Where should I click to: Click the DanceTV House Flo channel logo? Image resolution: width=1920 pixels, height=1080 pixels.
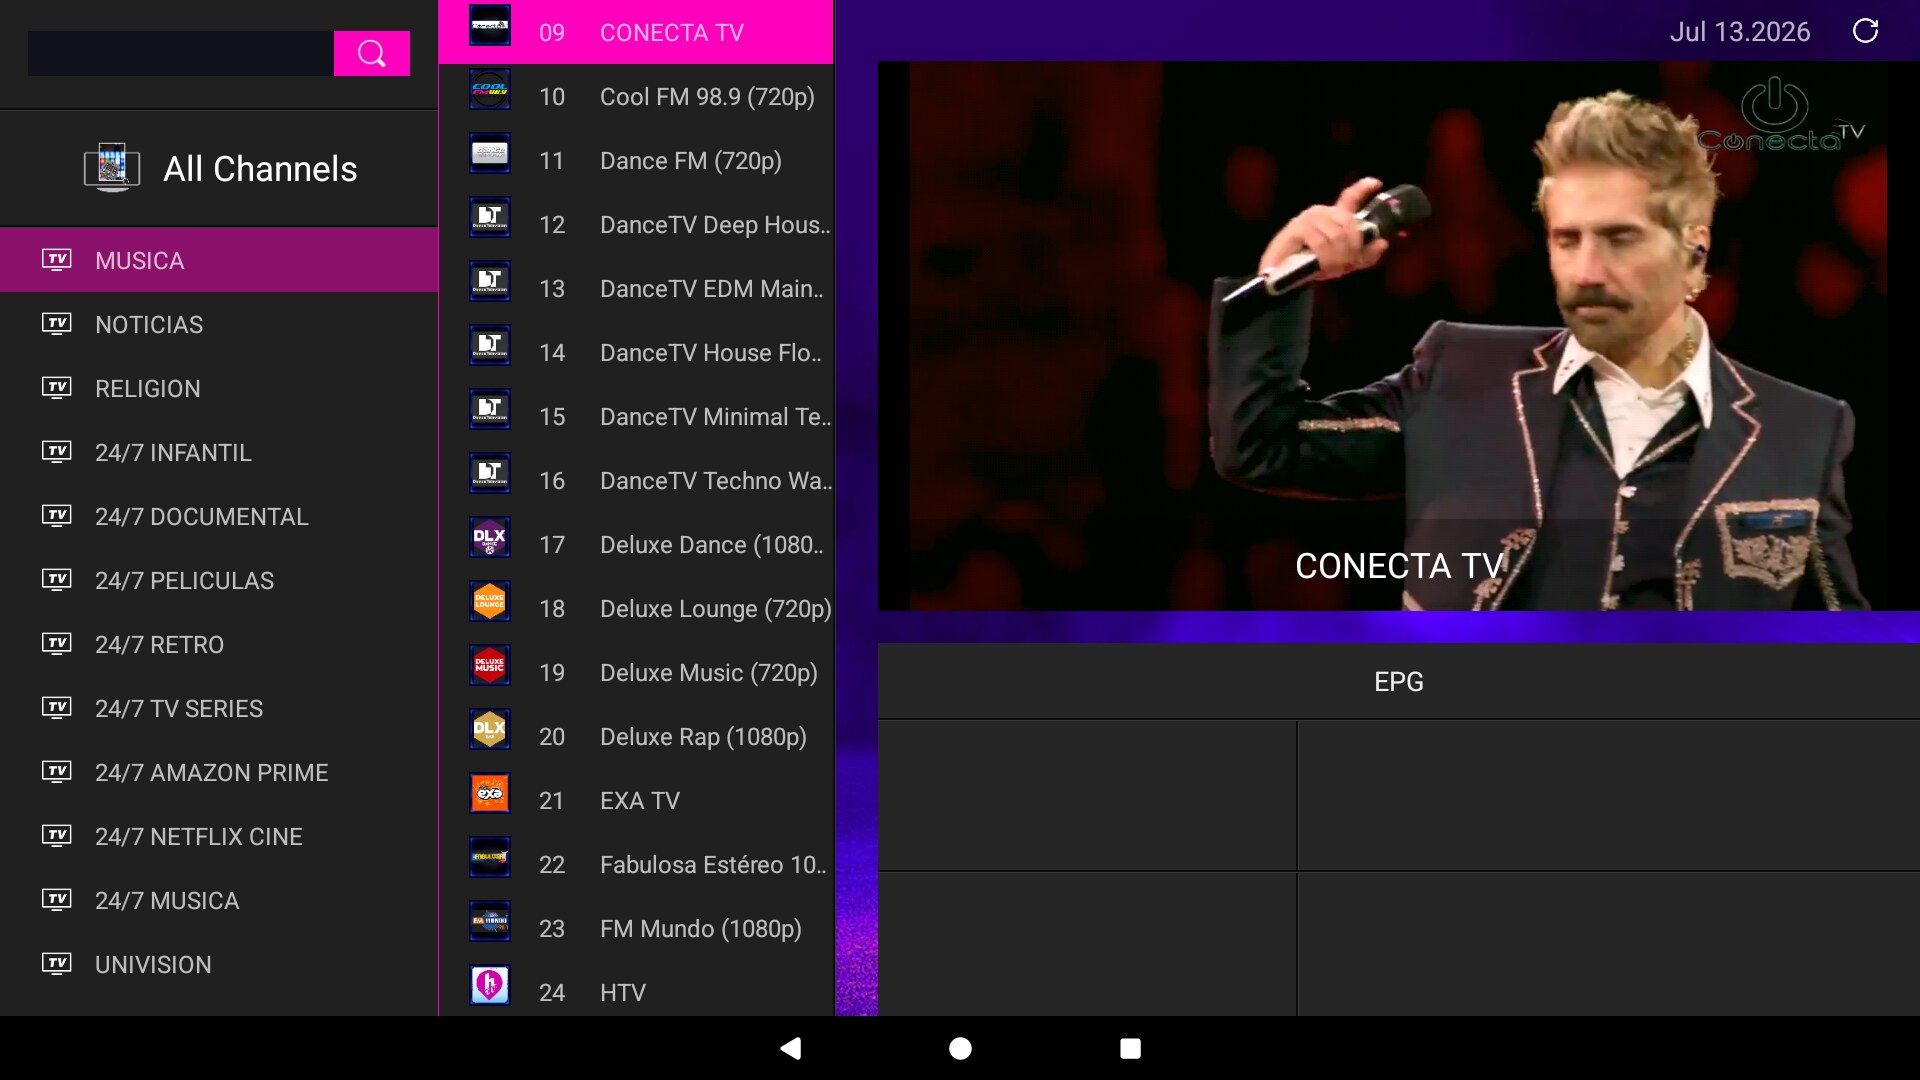[490, 346]
